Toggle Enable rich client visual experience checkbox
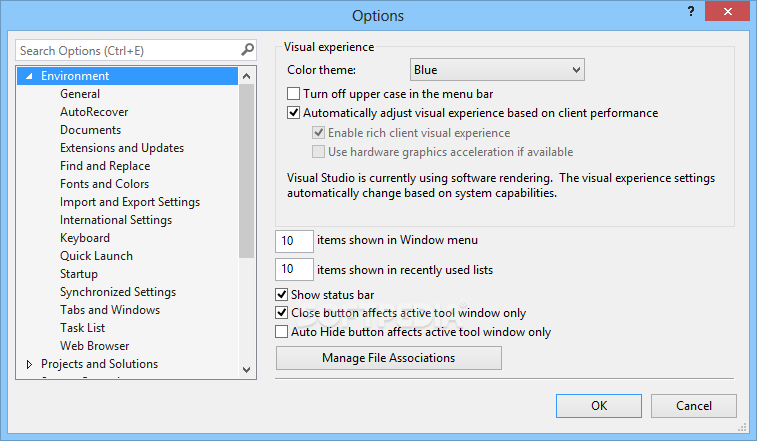 318,132
